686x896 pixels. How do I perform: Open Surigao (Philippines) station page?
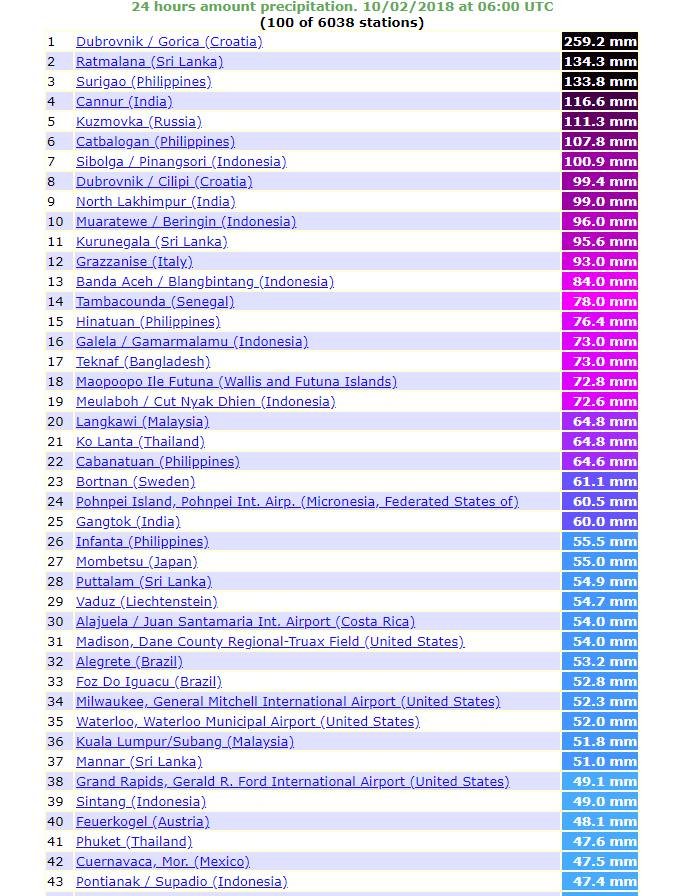coord(143,82)
